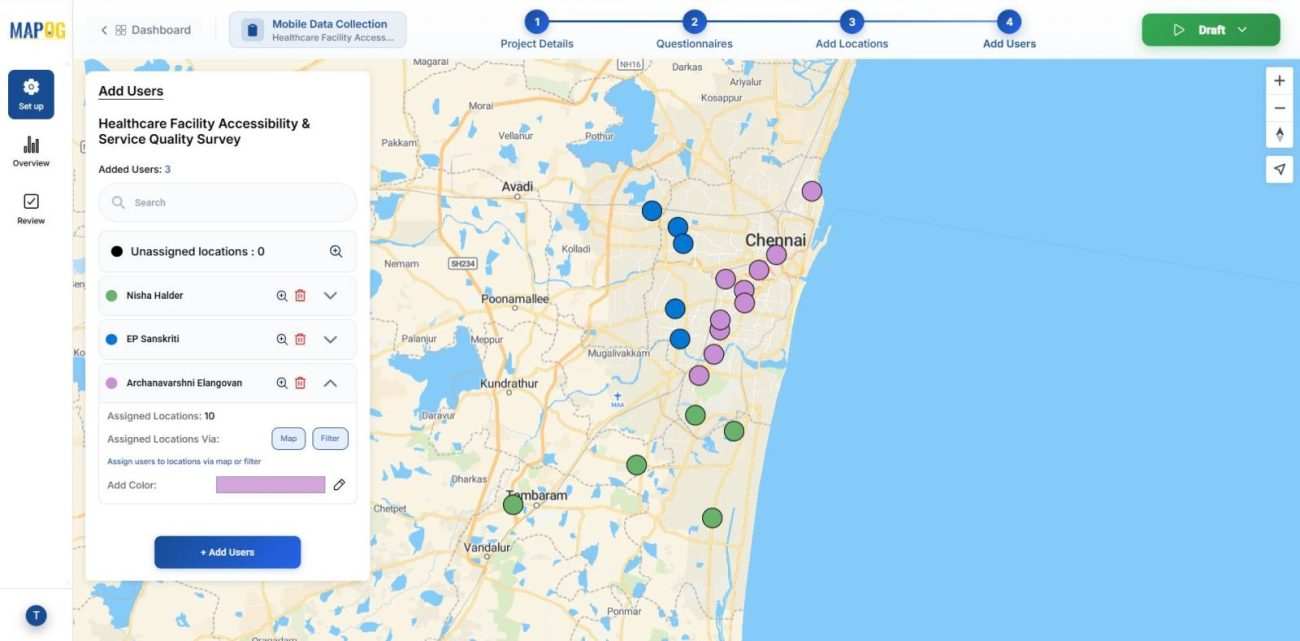
Task: Zoom to unassigned locations on map
Action: (x=336, y=250)
